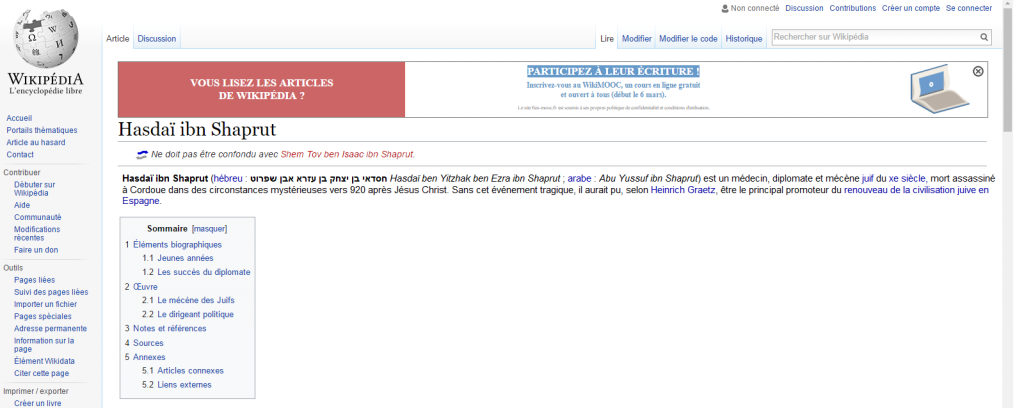The width and height of the screenshot is (1024, 408).
Task: Click the Outils sidebar heading
Action: pyautogui.click(x=13, y=268)
